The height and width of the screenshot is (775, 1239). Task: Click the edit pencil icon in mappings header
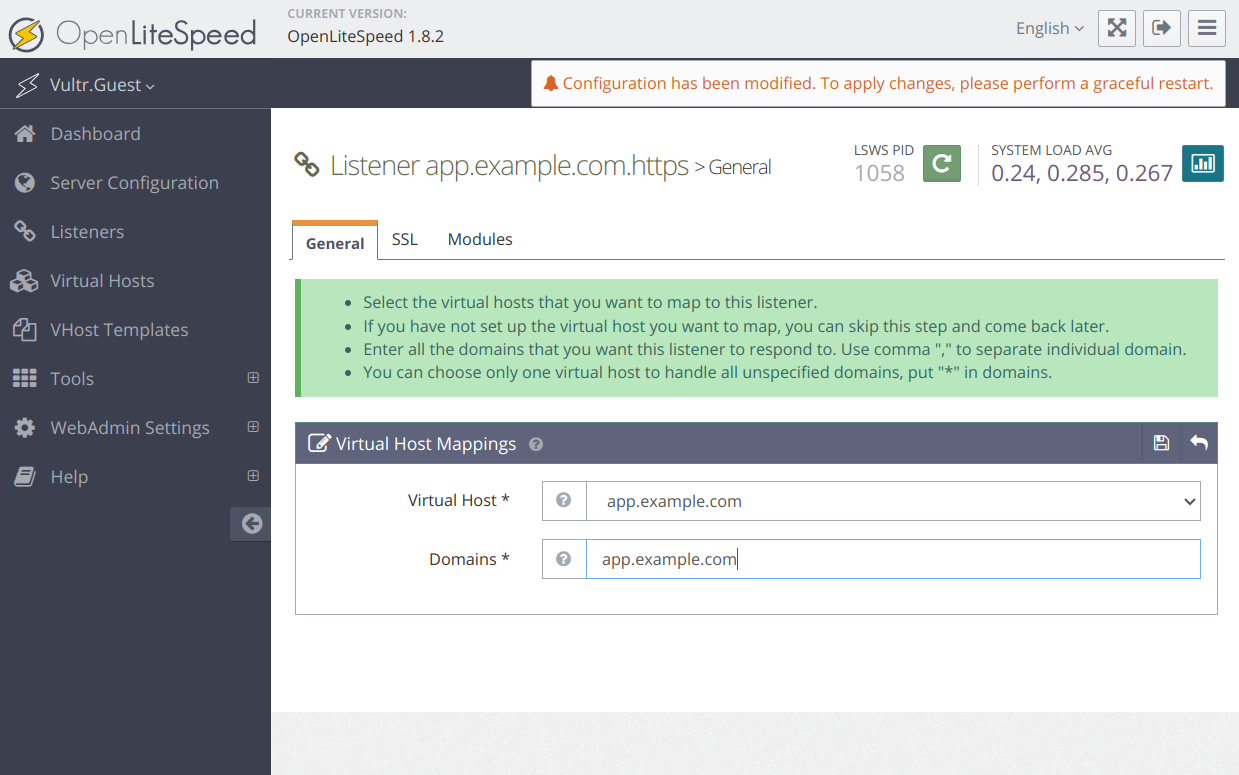pyautogui.click(x=319, y=443)
